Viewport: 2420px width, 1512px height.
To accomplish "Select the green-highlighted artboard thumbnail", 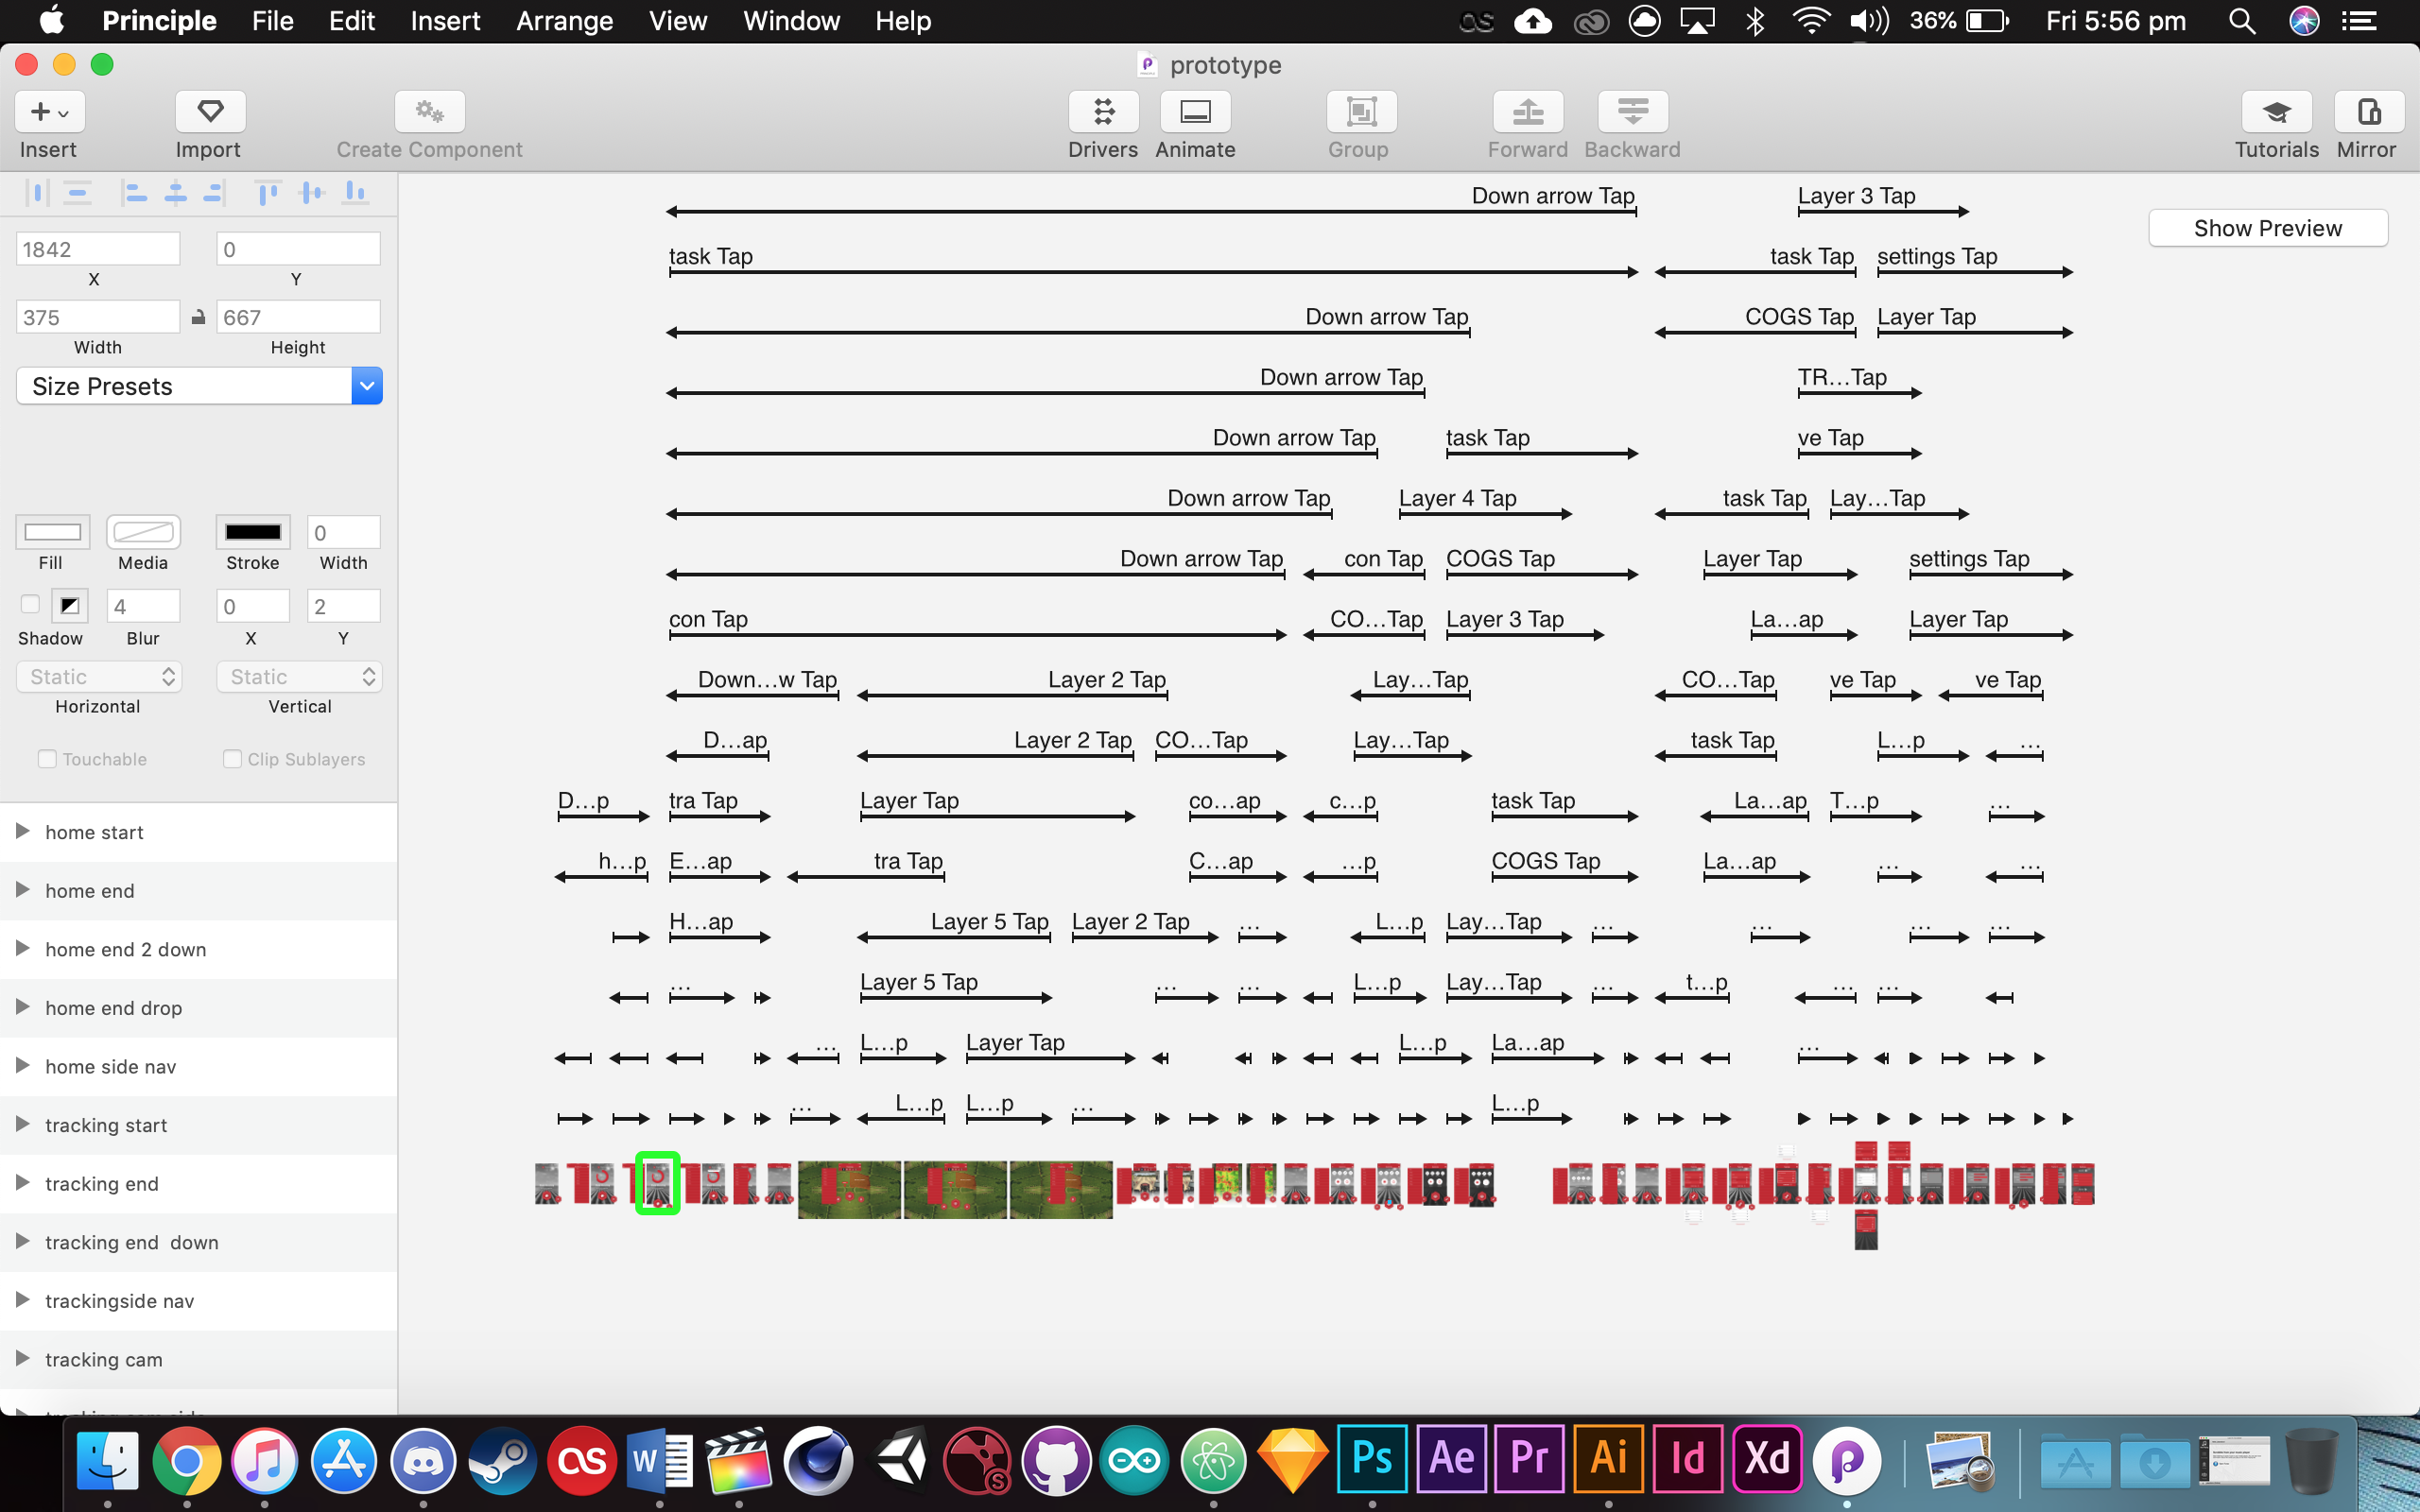I will pos(657,1184).
